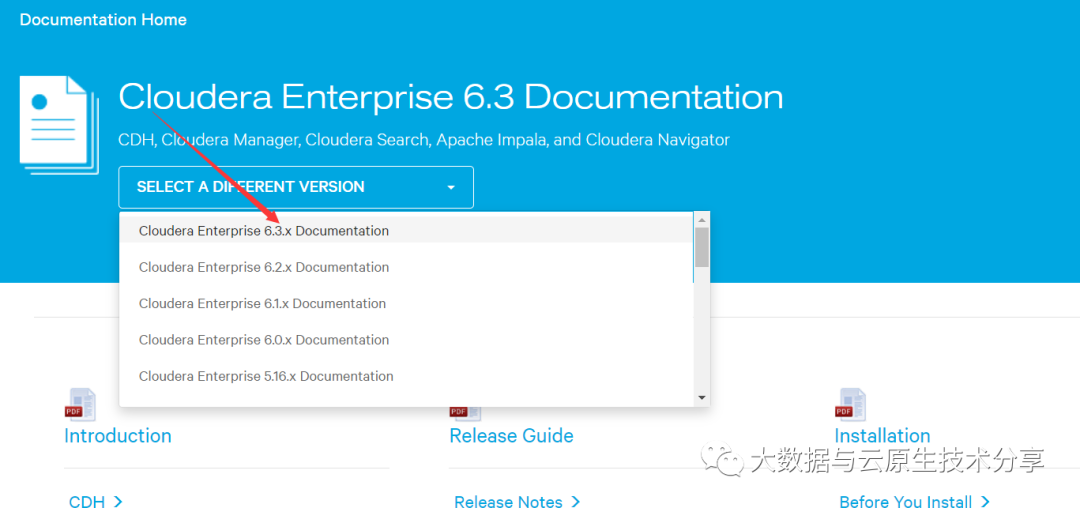This screenshot has width=1080, height=508.
Task: Pick Cloudera Enterprise 6.1.x Documentation option
Action: pyautogui.click(x=262, y=304)
